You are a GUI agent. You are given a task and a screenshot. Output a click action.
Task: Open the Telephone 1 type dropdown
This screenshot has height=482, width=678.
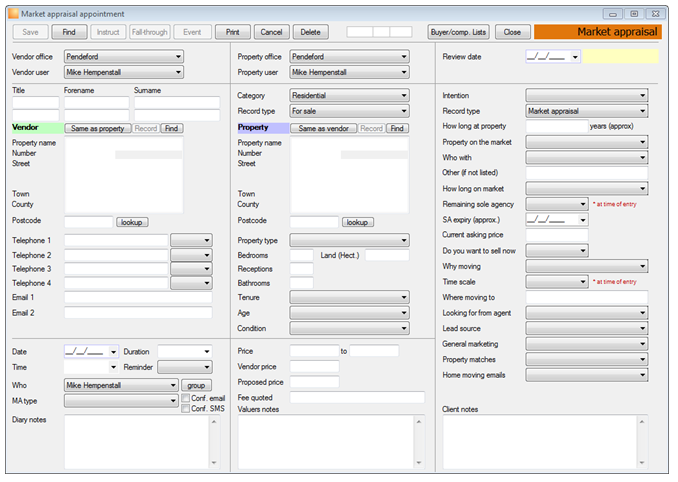[191, 240]
